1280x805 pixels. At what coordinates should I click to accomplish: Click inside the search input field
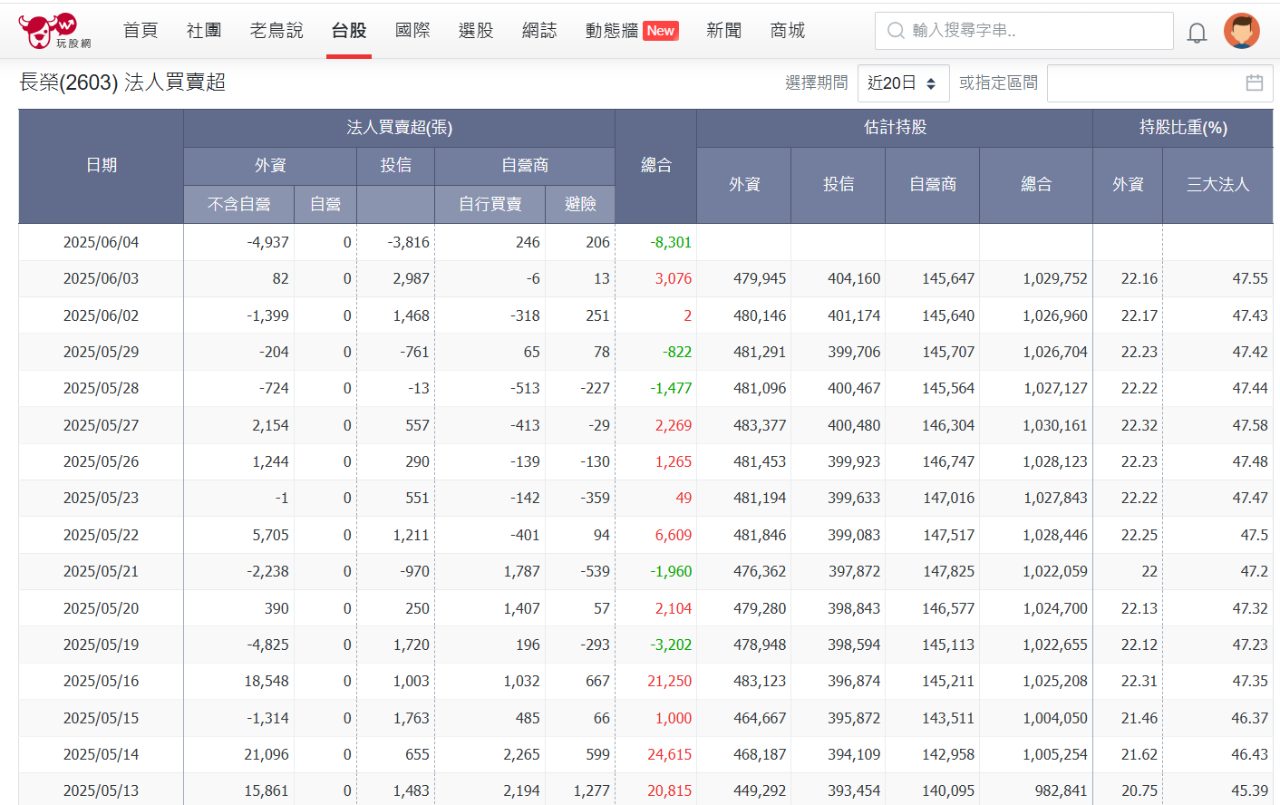point(1030,30)
